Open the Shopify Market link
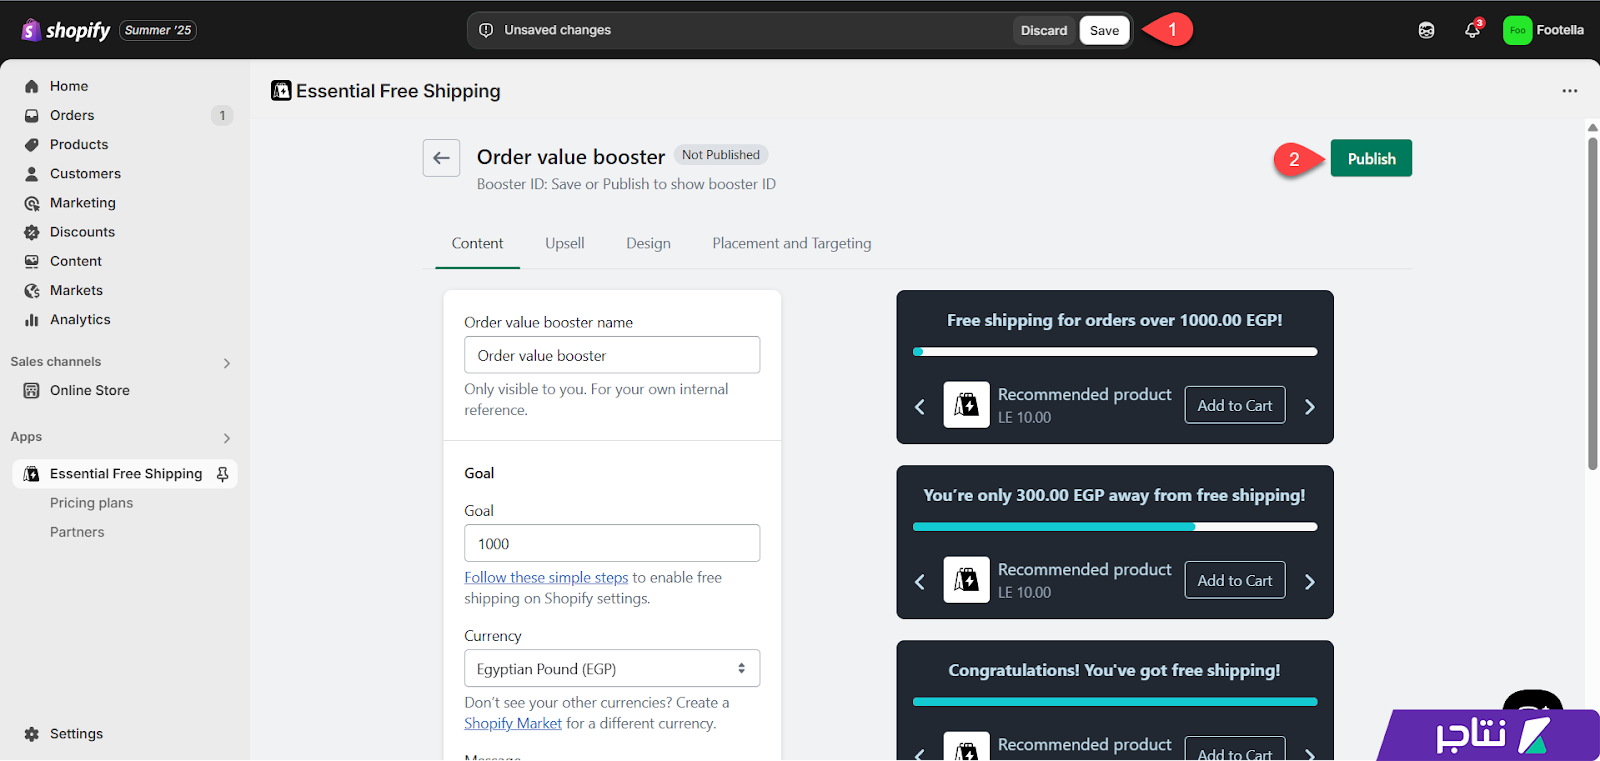 tap(513, 724)
